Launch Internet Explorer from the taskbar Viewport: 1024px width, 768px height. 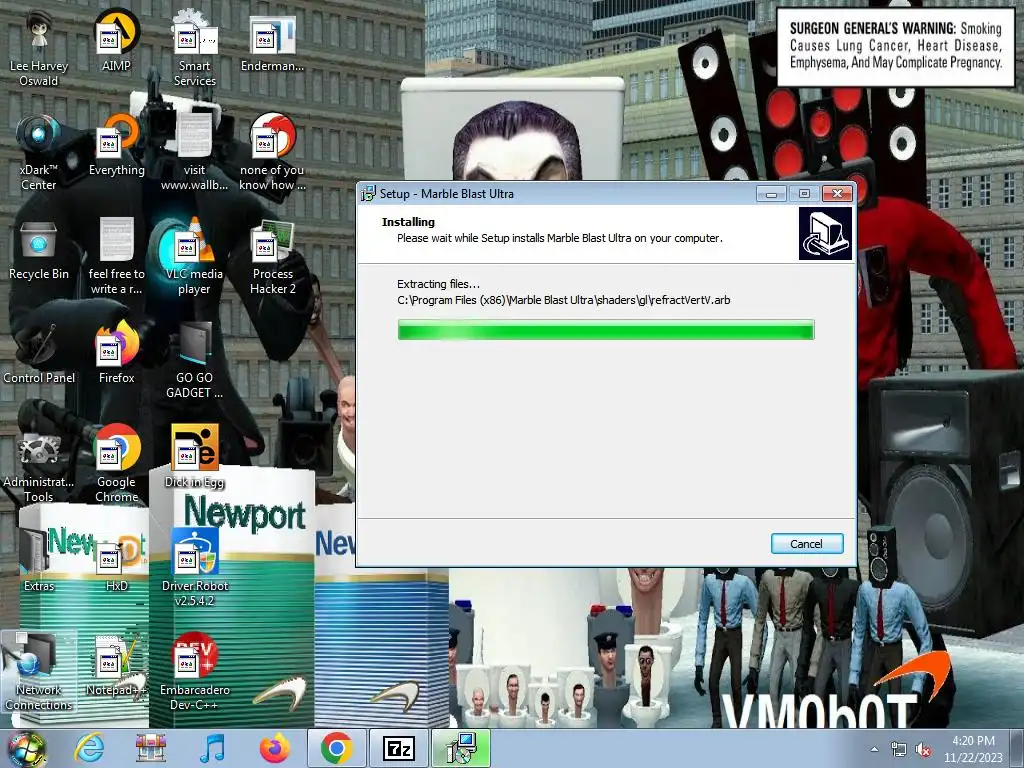(89, 748)
